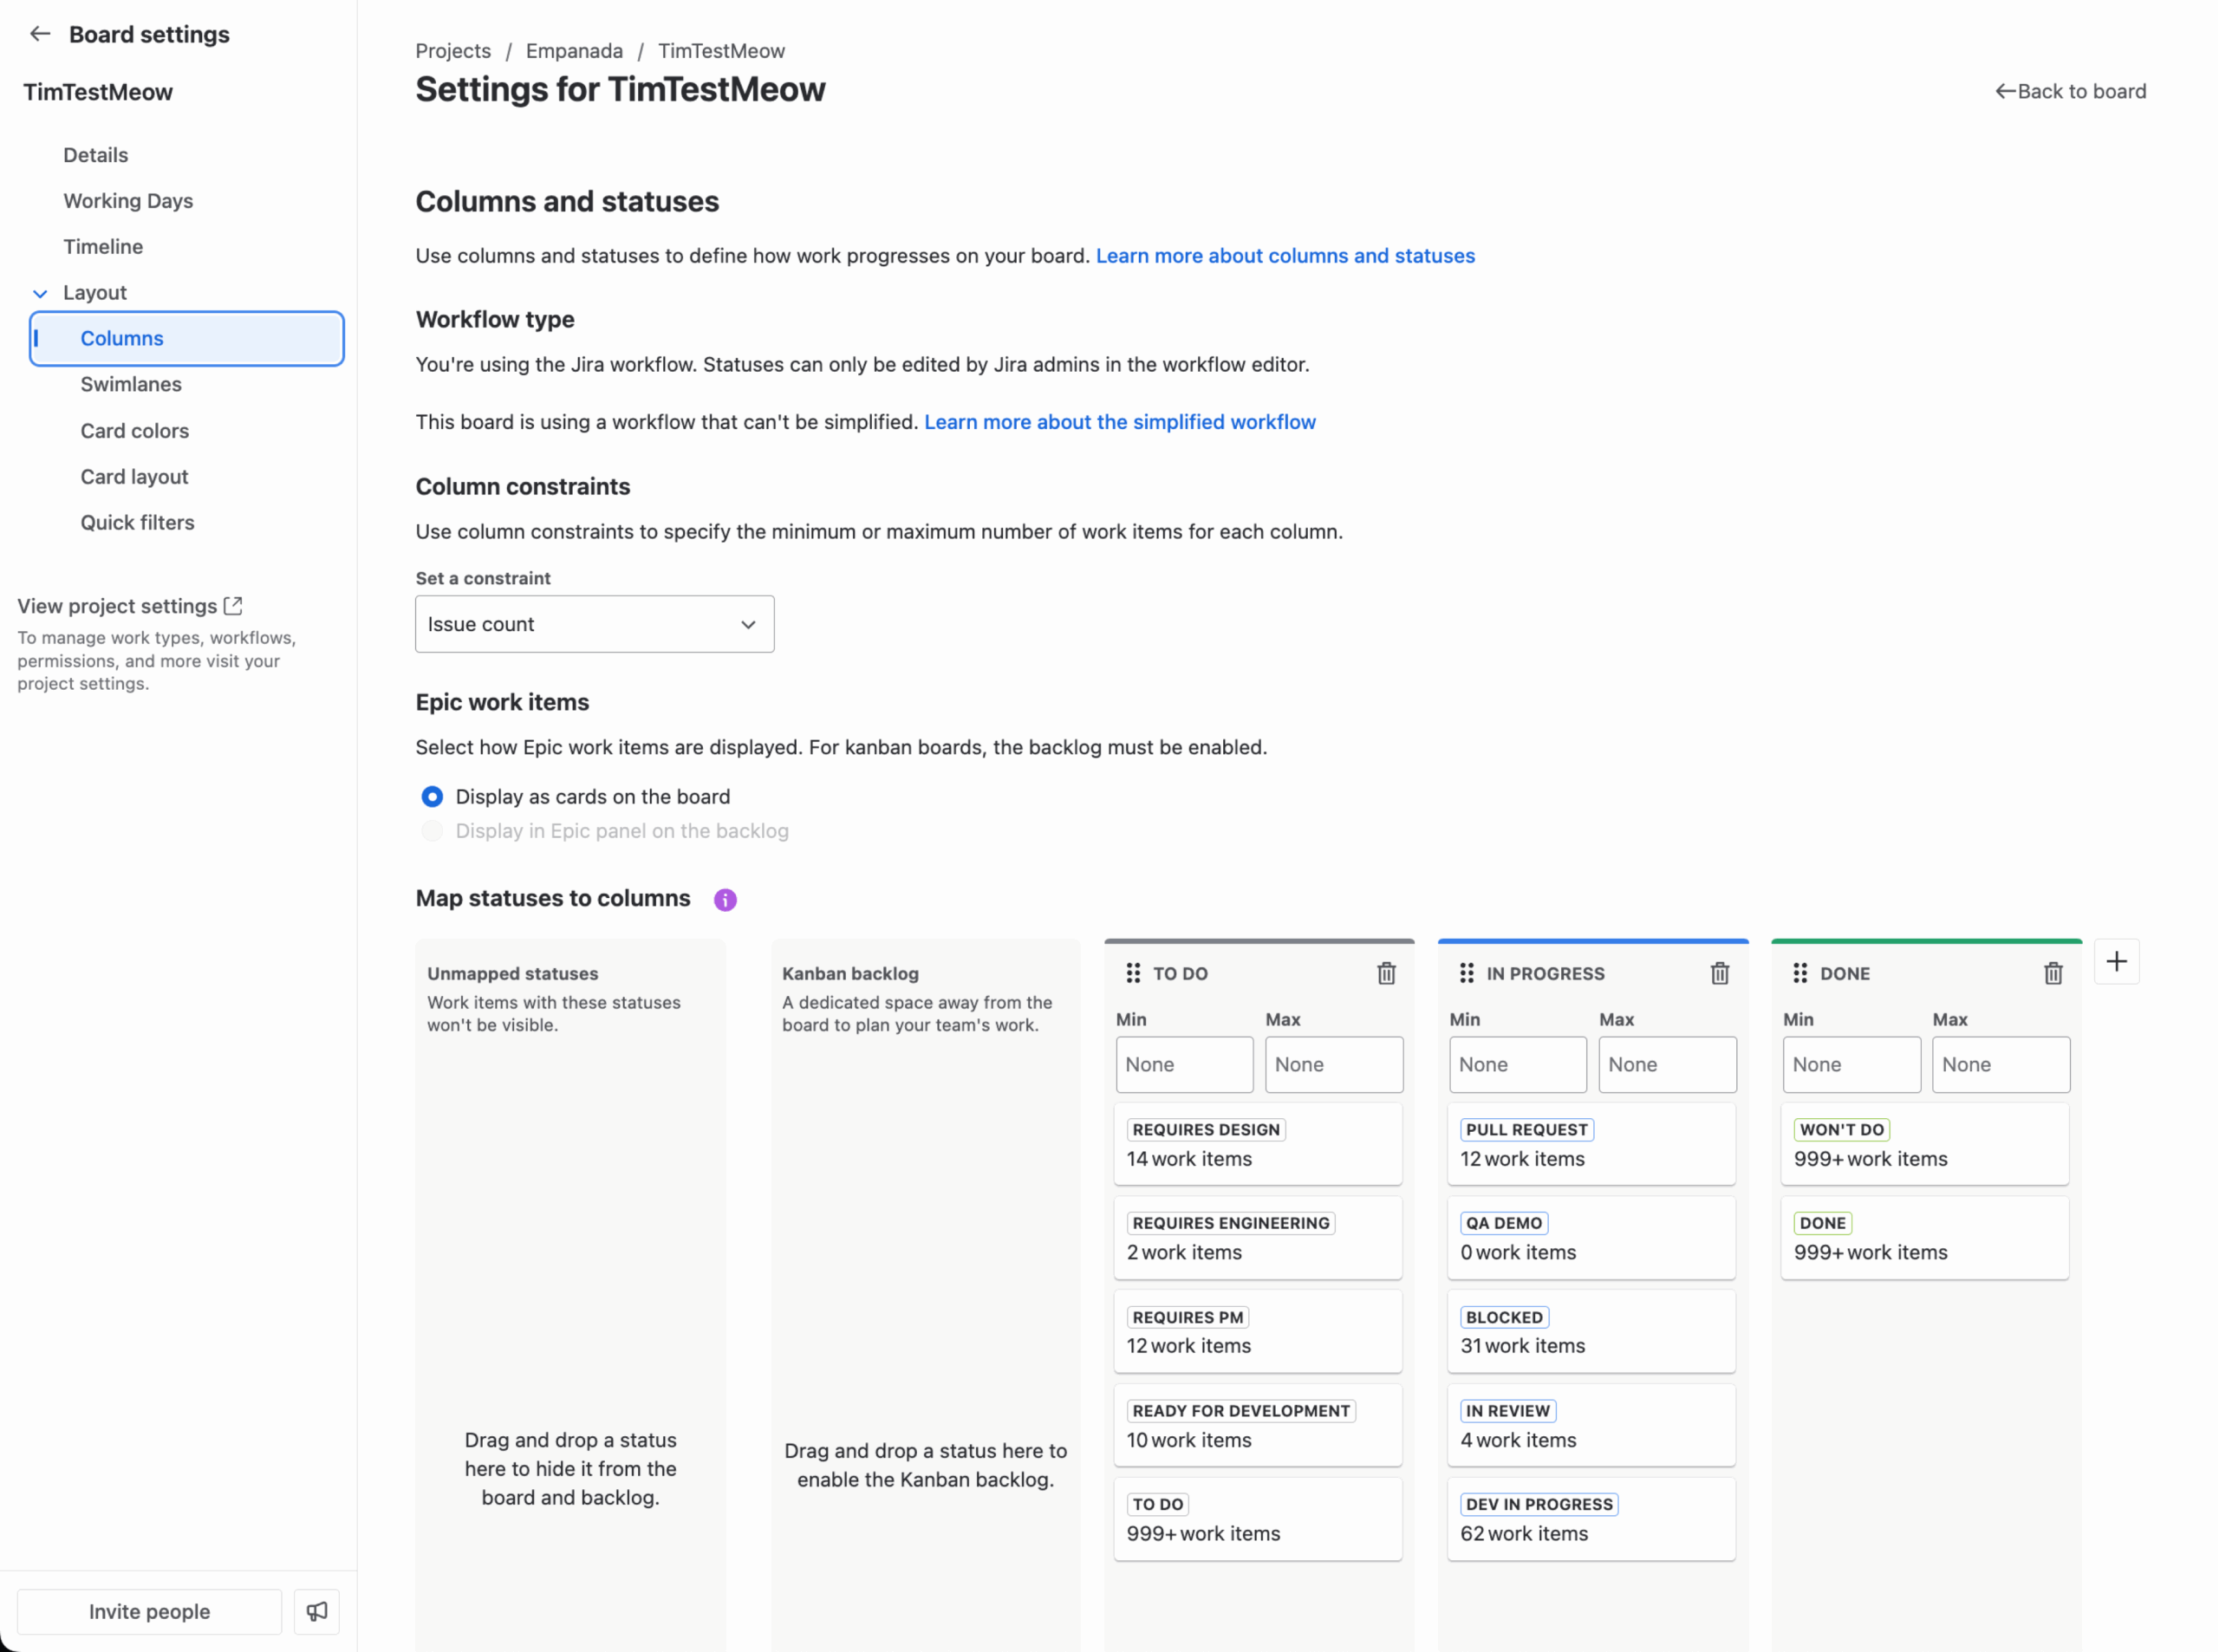Screen dimensions: 2219x1652
Task: Select Display in Epic panel on the backlog
Action: (x=432, y=831)
